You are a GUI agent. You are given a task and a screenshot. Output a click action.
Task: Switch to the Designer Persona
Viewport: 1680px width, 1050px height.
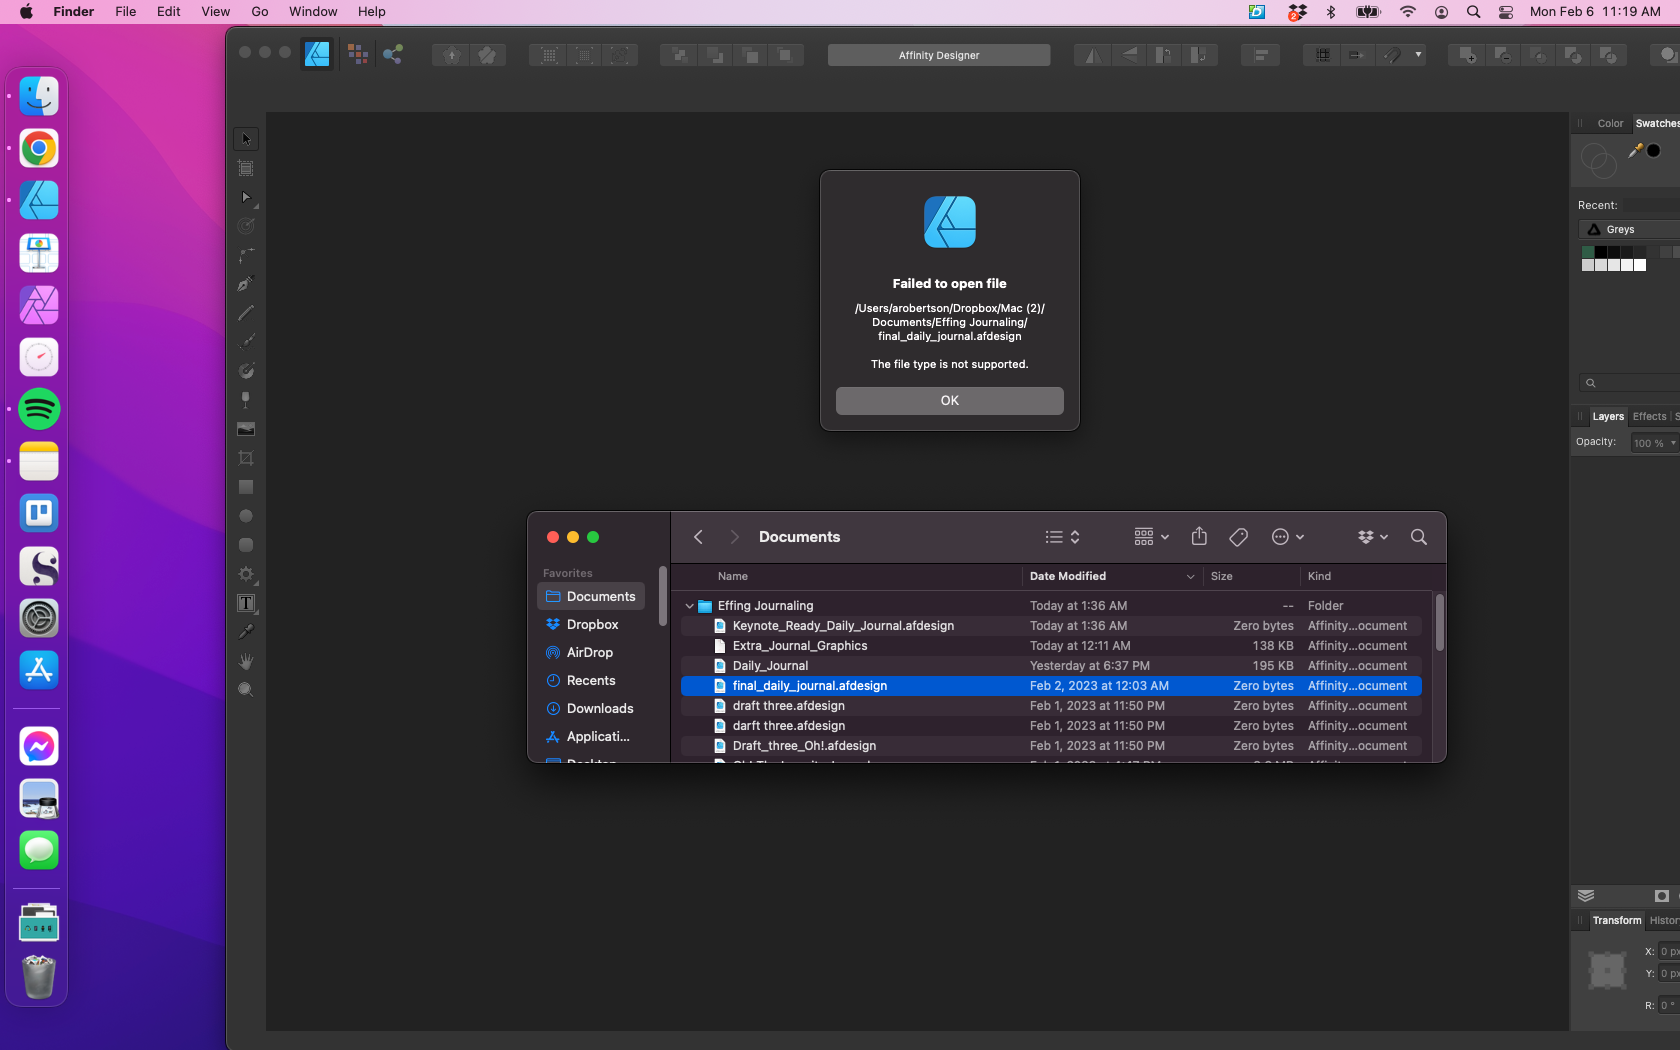coord(317,54)
